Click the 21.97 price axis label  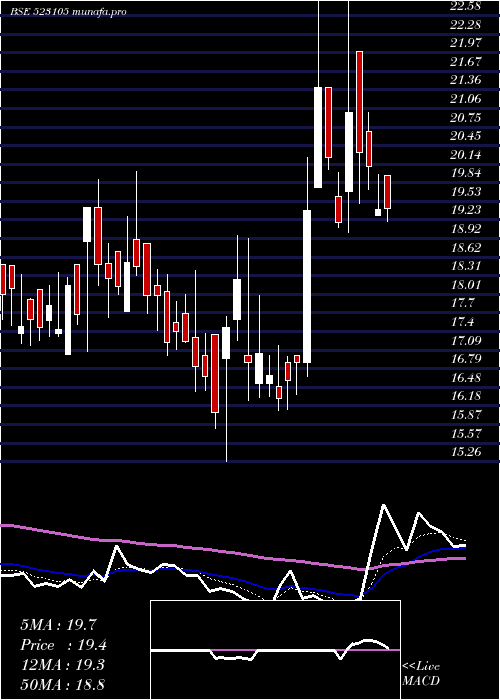point(466,43)
